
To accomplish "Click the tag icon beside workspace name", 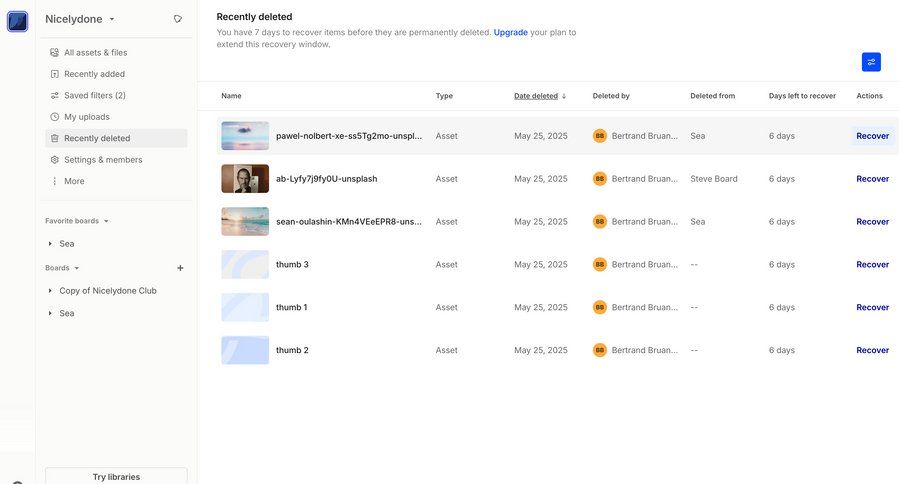I will point(178,19).
